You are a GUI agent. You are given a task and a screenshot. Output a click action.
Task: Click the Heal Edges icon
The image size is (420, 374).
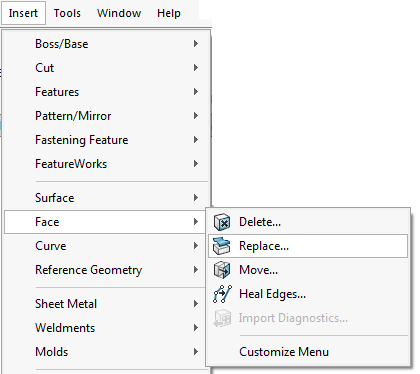click(222, 294)
